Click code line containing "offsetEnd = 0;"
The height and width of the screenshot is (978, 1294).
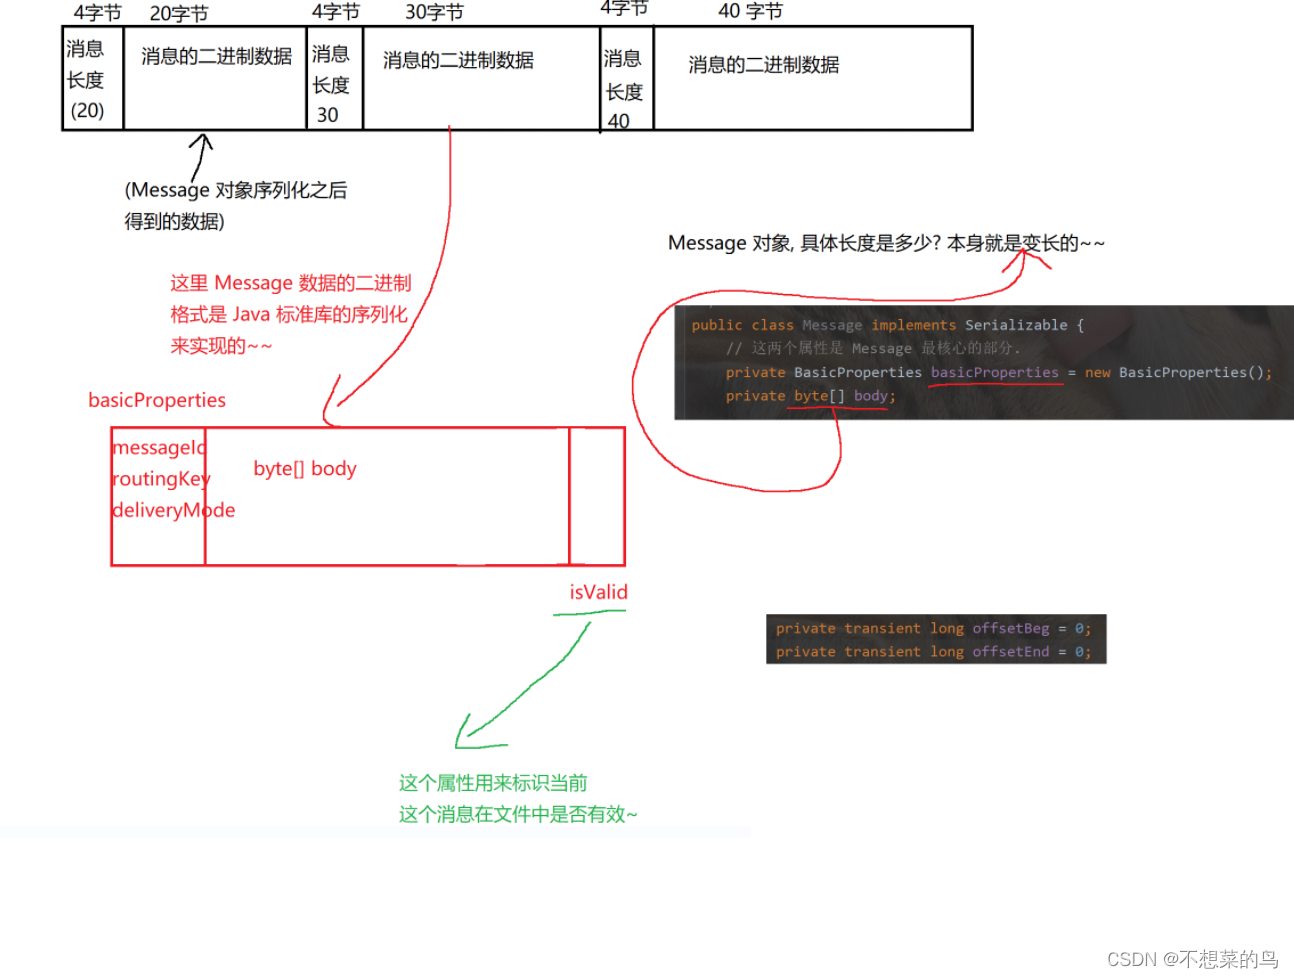(x=934, y=652)
